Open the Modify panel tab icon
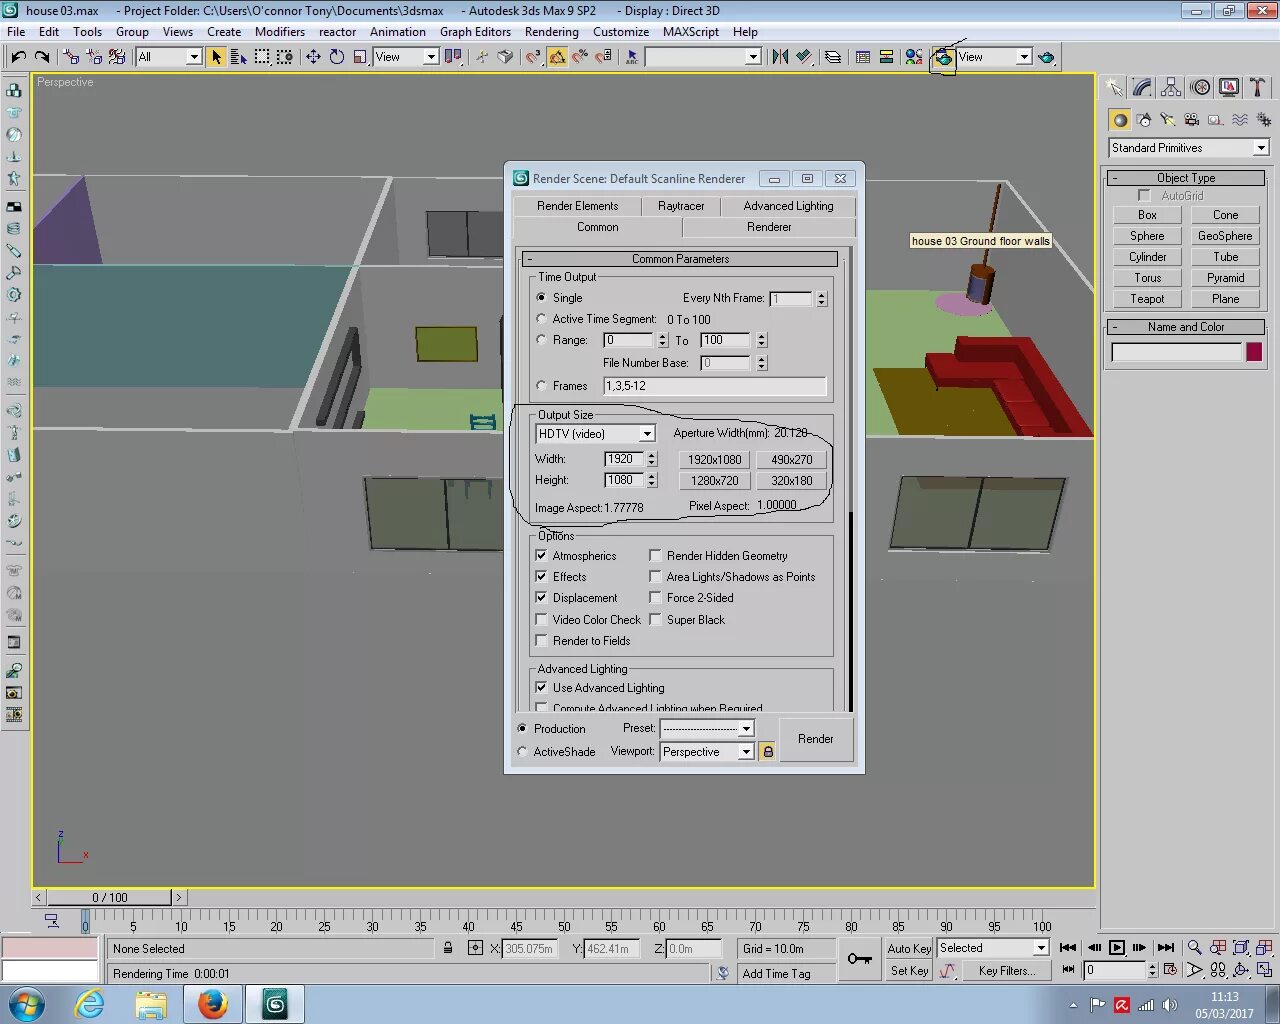The width and height of the screenshot is (1280, 1024). [1142, 88]
